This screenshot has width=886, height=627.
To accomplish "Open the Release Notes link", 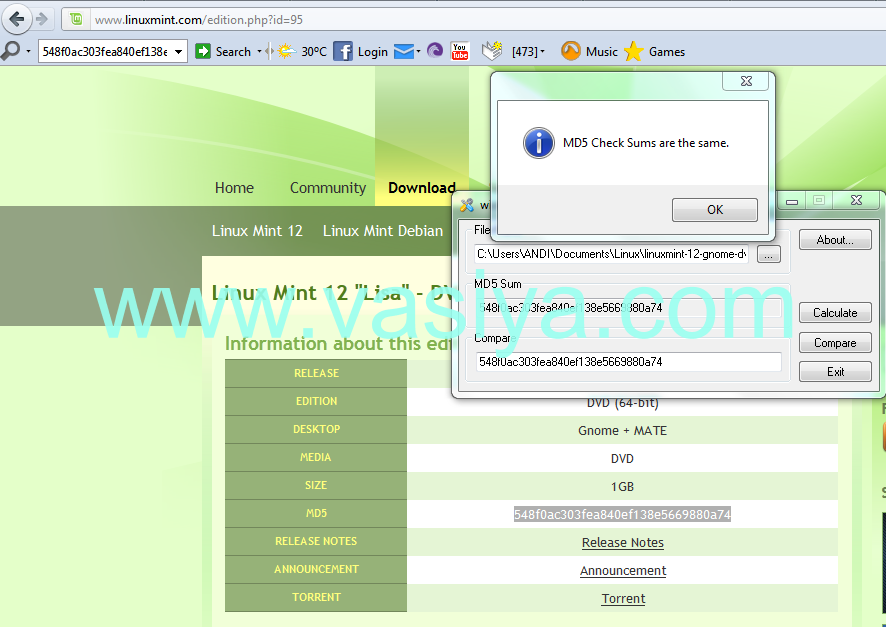I will (623, 542).
